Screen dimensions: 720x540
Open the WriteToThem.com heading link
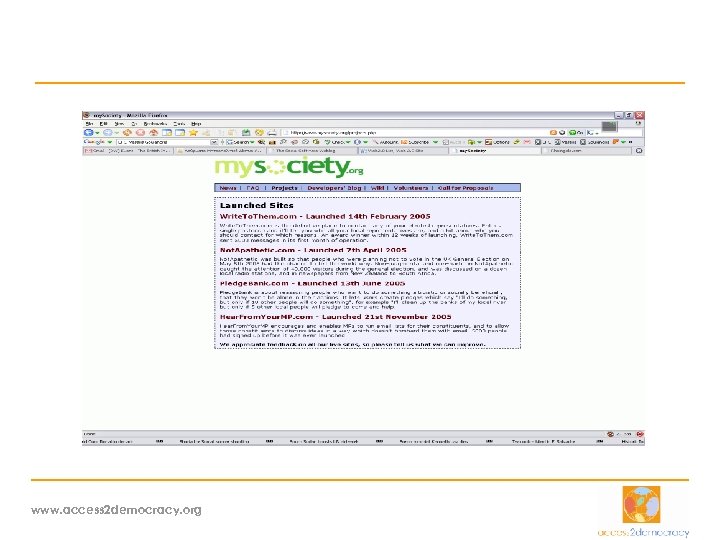325,216
